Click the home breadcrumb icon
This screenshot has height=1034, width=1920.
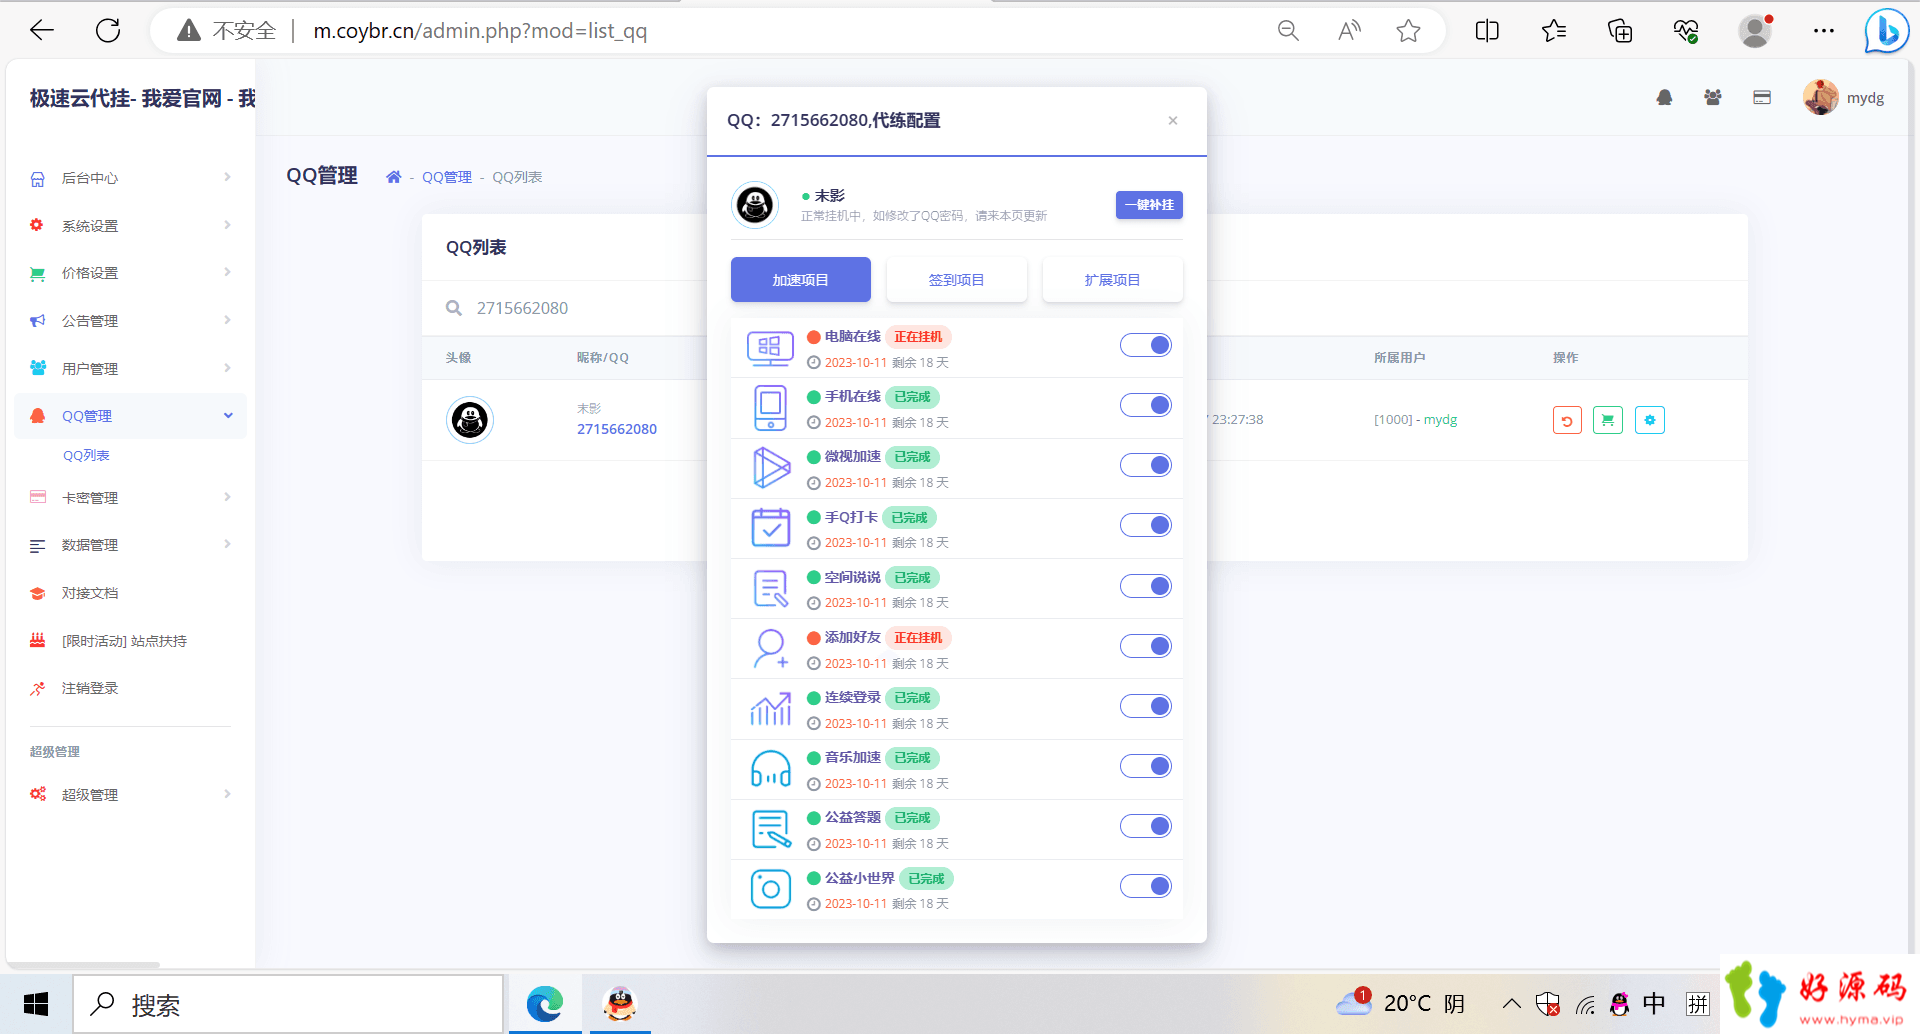pyautogui.click(x=394, y=177)
